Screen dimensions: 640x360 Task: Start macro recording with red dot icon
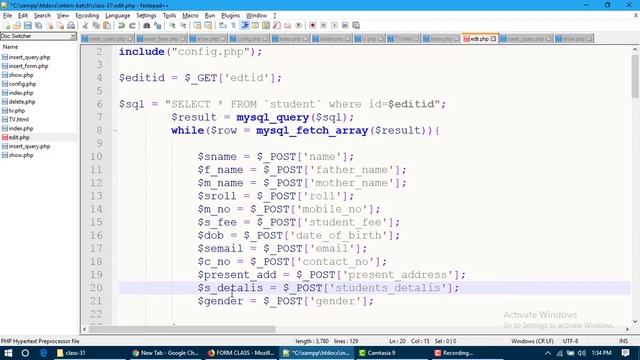coord(313,26)
